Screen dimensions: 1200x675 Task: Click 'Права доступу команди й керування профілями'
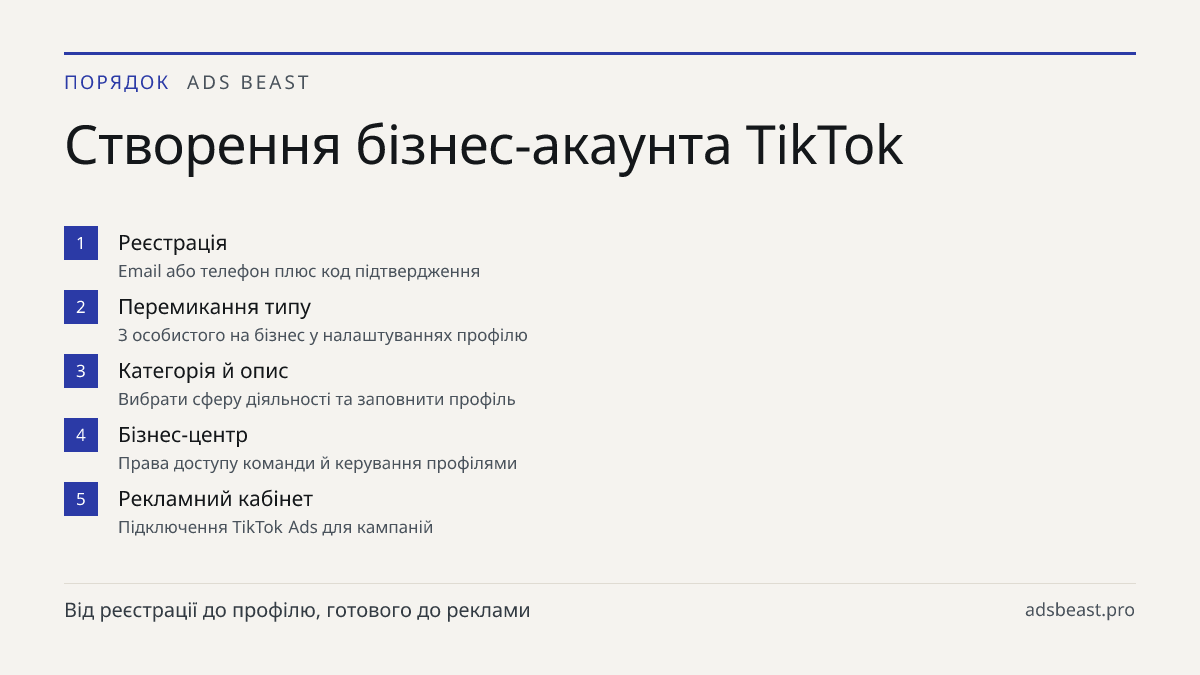(x=318, y=463)
